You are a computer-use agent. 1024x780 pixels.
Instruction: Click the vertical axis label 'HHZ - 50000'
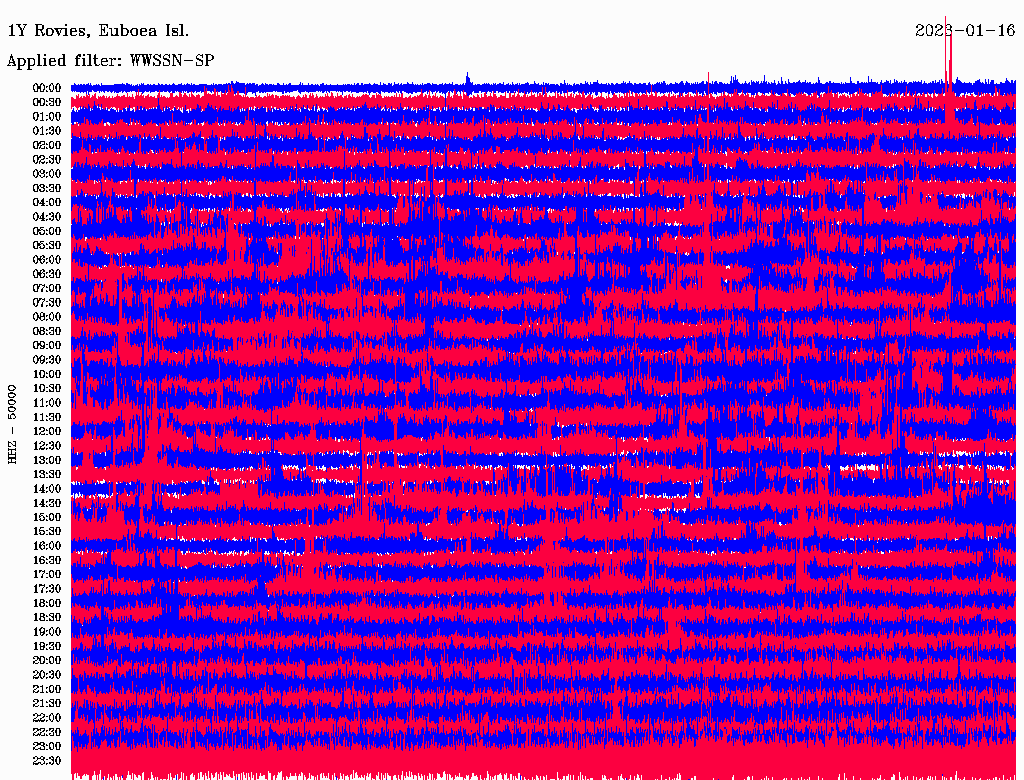pos(12,425)
